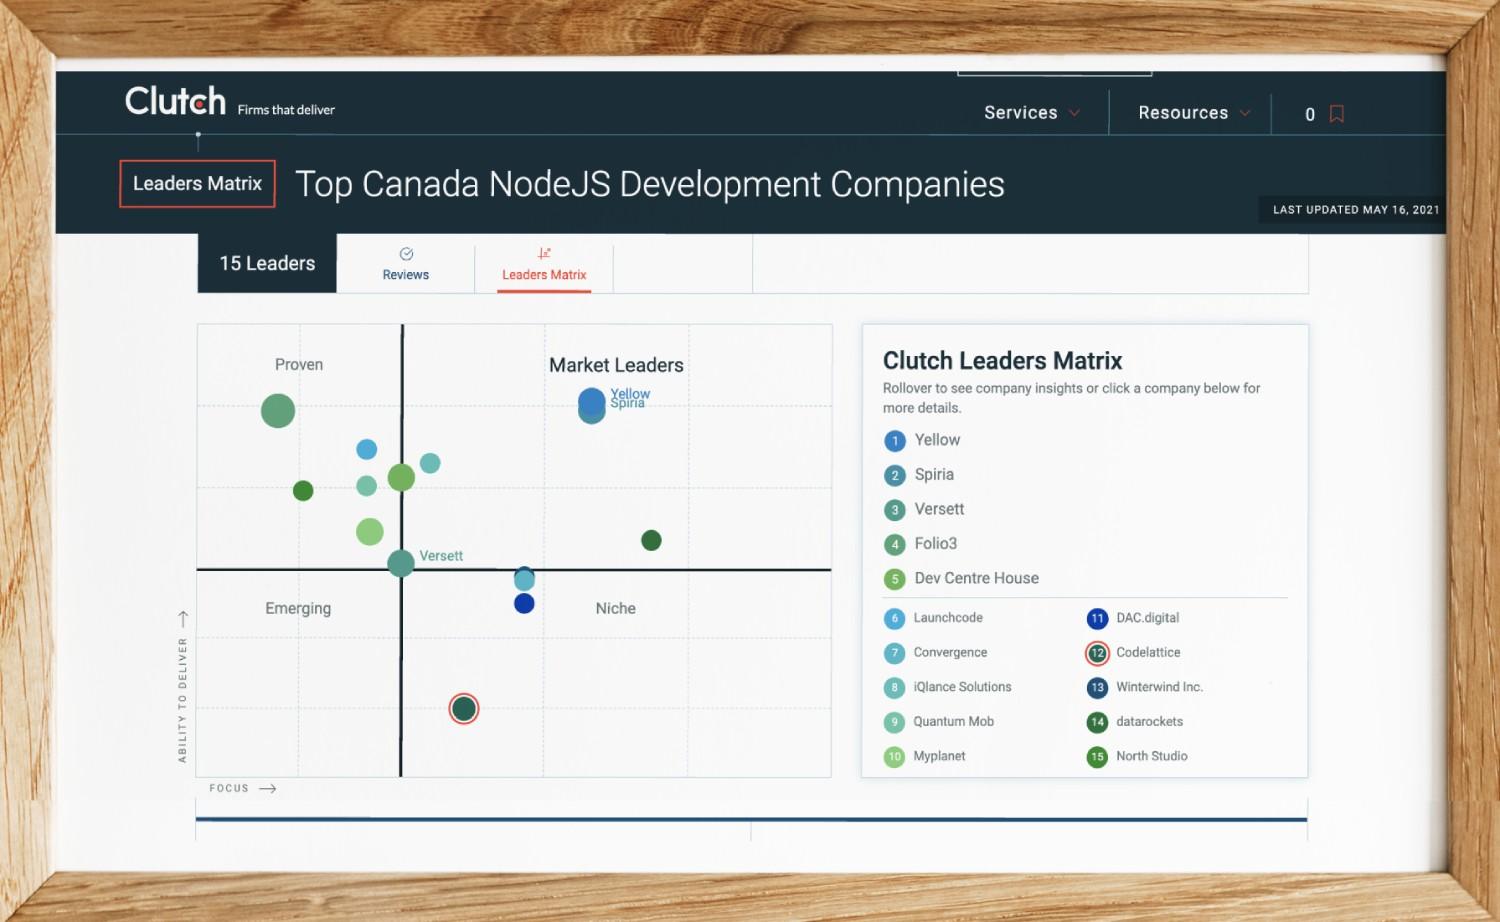This screenshot has height=922, width=1500.
Task: Open Spiria in the leaders list
Action: [934, 475]
